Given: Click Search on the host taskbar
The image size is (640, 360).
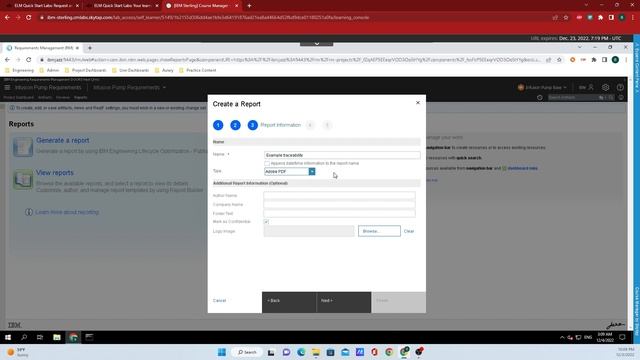Looking at the screenshot, I should tap(247, 352).
